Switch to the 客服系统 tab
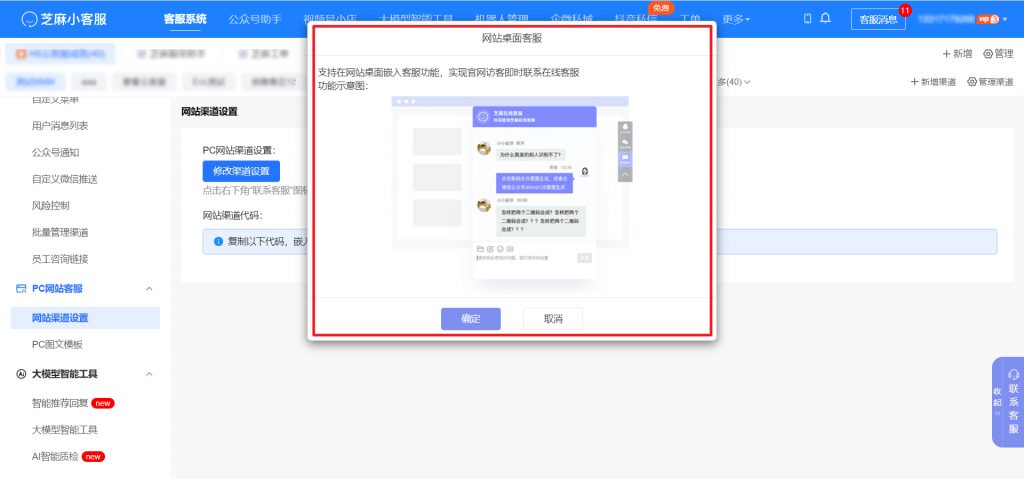This screenshot has height=479, width=1024. (184, 19)
